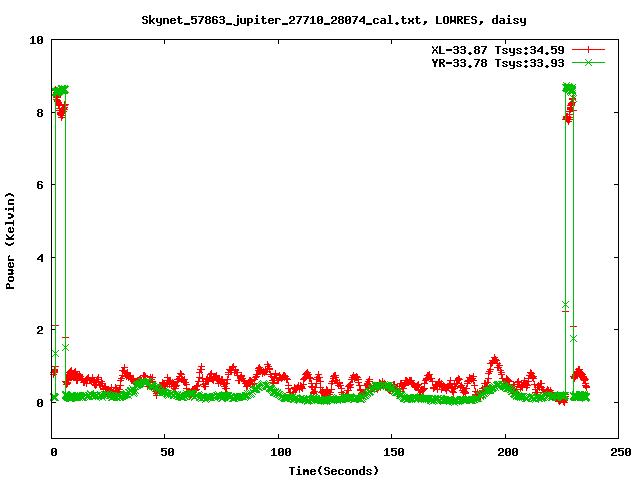Click x-axis tick label 250
The height and width of the screenshot is (480, 640).
[x=621, y=452]
